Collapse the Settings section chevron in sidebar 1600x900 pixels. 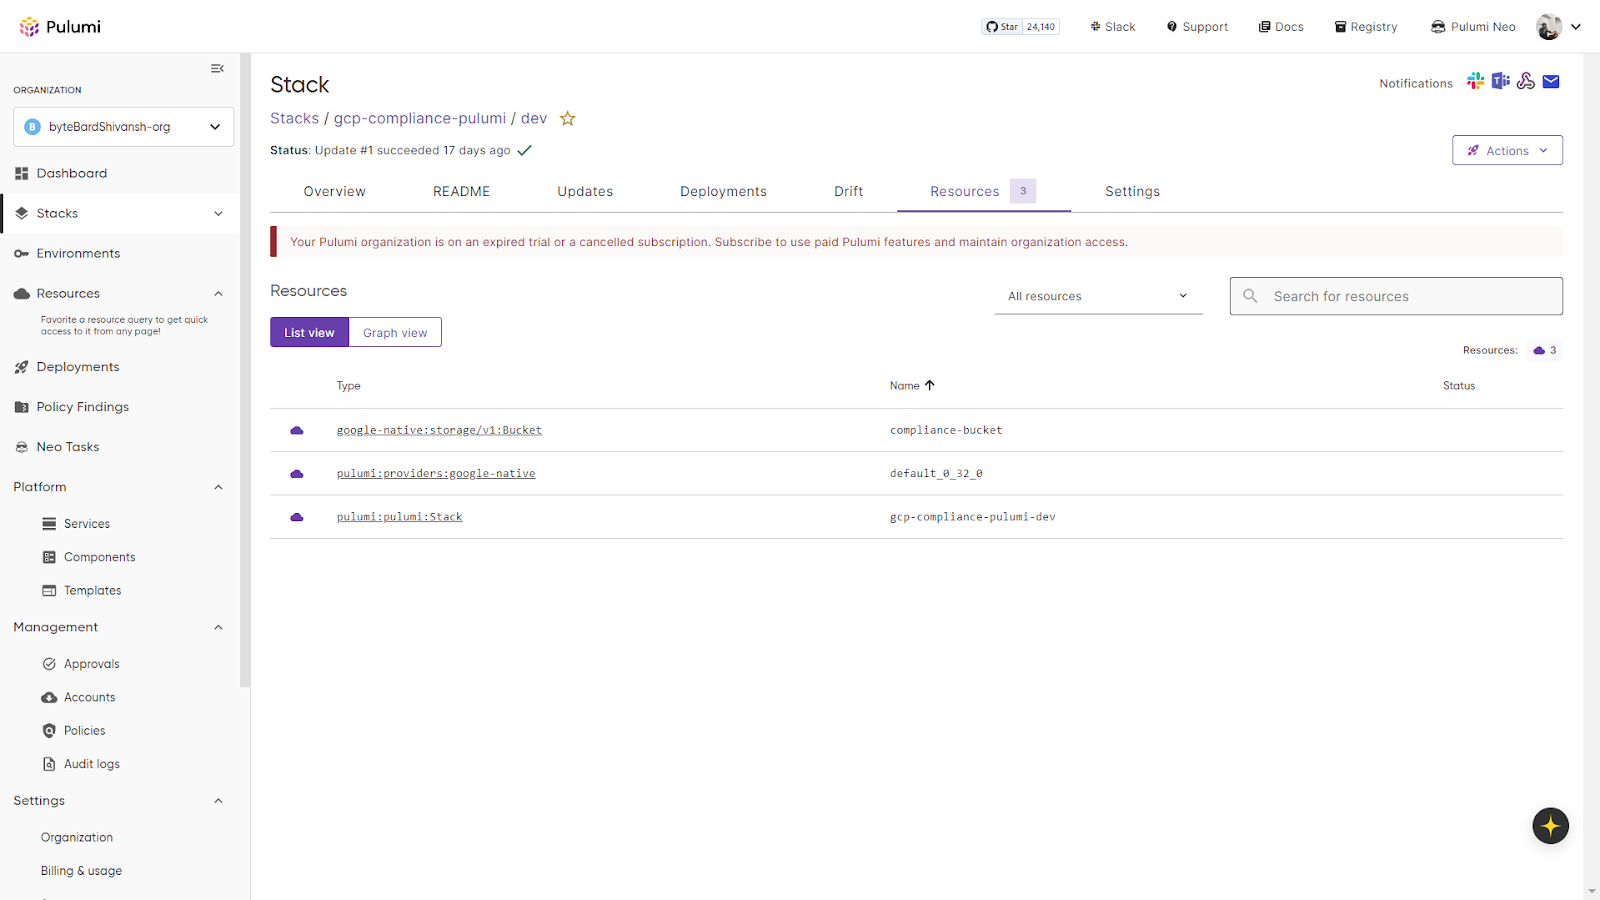pos(218,801)
